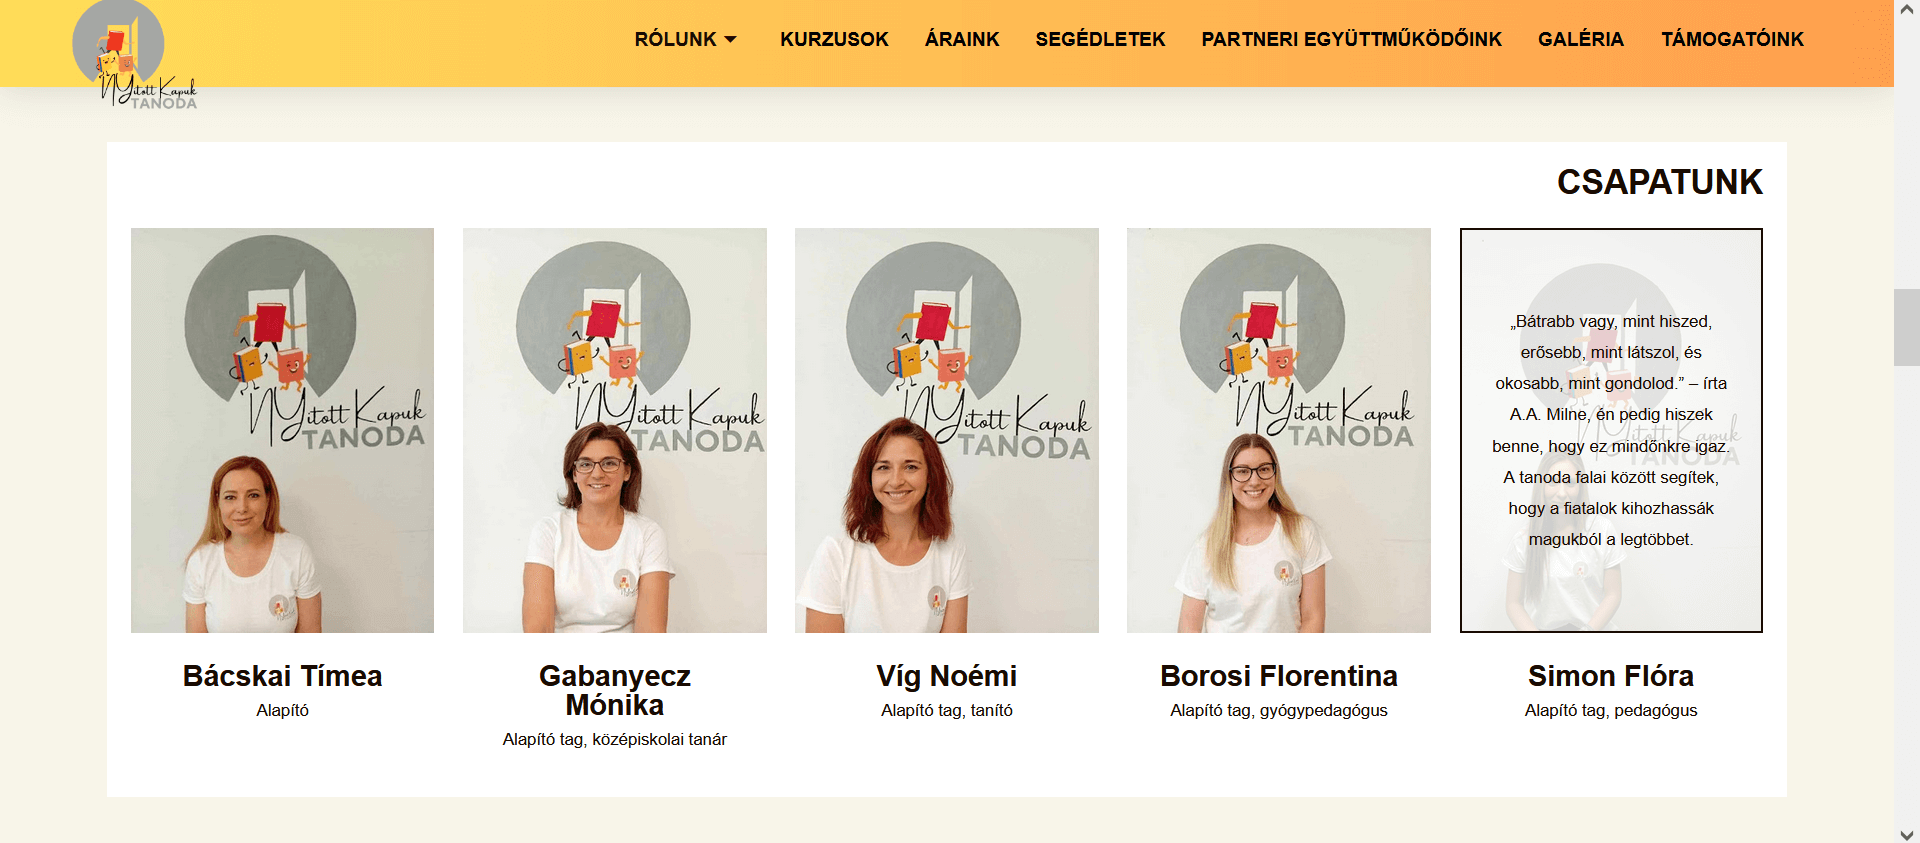Click the scrollbar up arrow
Image resolution: width=1920 pixels, height=843 pixels.
(1907, 9)
